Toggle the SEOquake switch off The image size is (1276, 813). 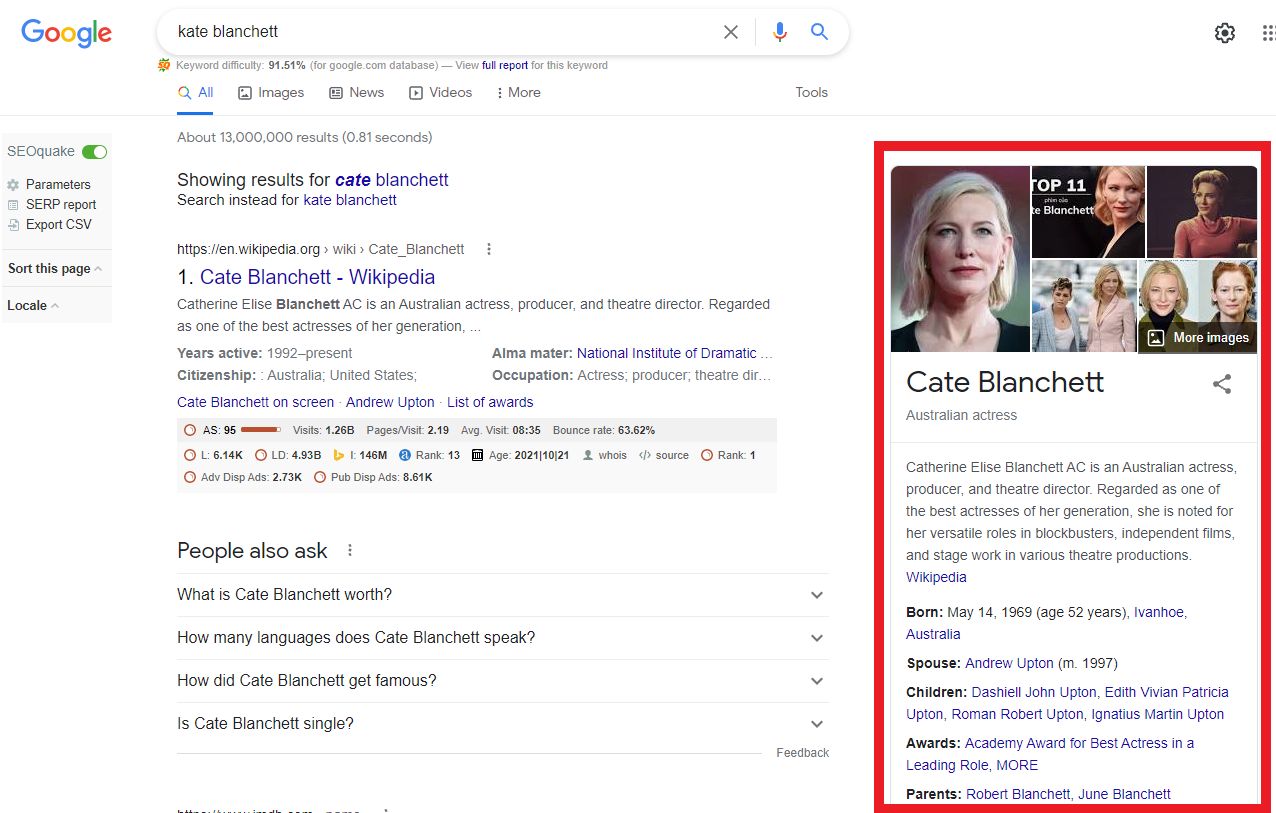click(x=95, y=152)
